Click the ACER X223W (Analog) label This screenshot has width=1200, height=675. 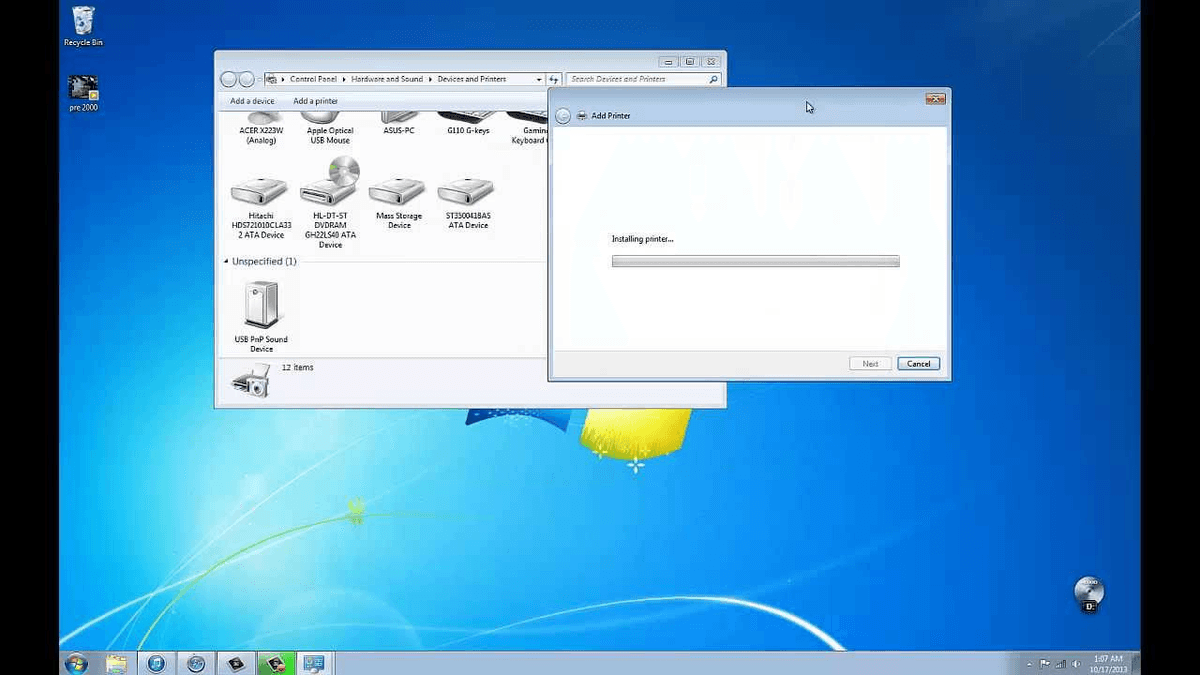262,135
